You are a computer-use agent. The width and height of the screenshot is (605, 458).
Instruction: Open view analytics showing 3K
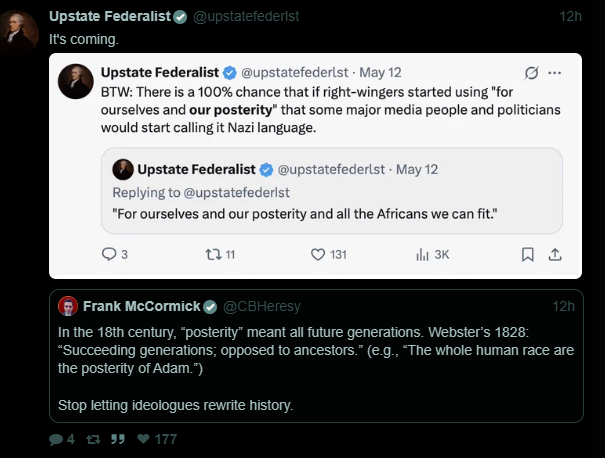[422, 255]
